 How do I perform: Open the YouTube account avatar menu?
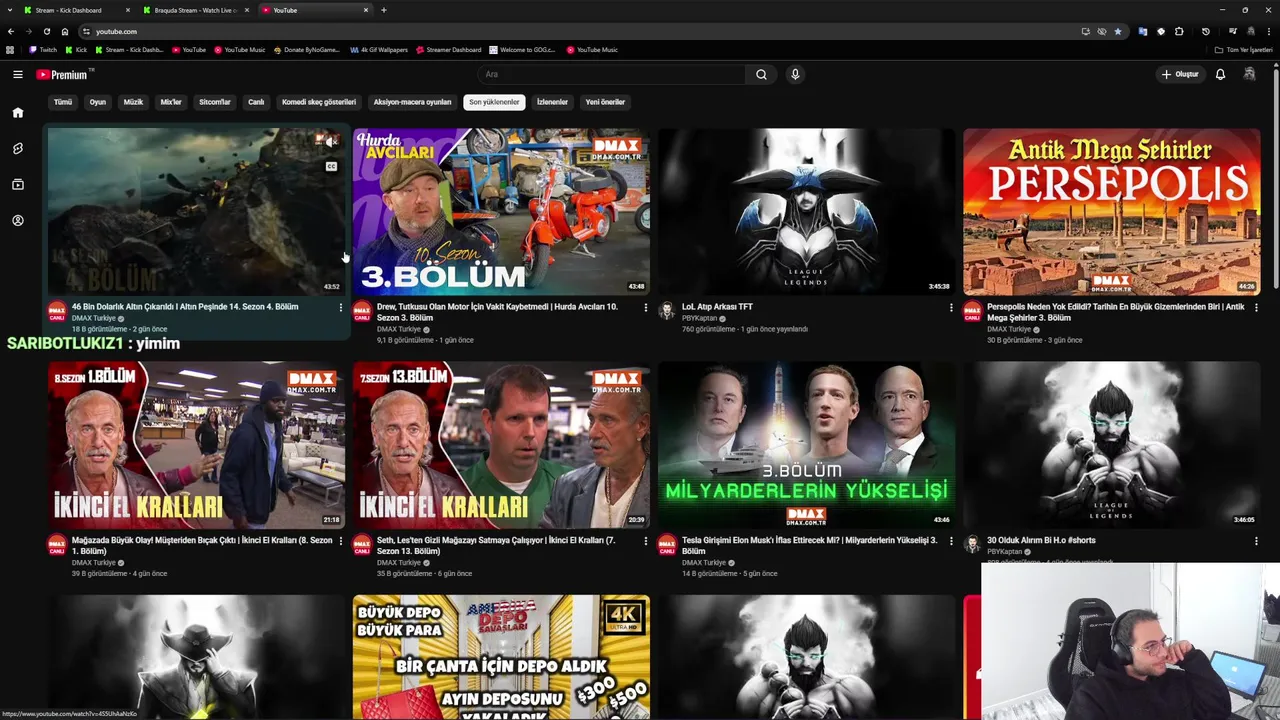[1249, 74]
